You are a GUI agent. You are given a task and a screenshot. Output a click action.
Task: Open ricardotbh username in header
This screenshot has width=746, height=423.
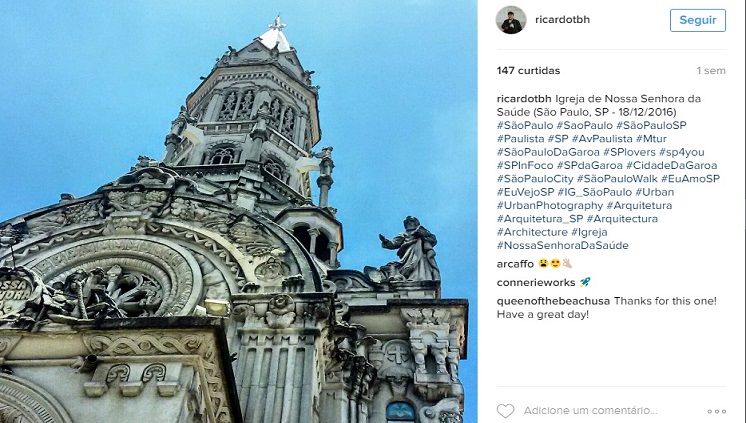point(562,20)
